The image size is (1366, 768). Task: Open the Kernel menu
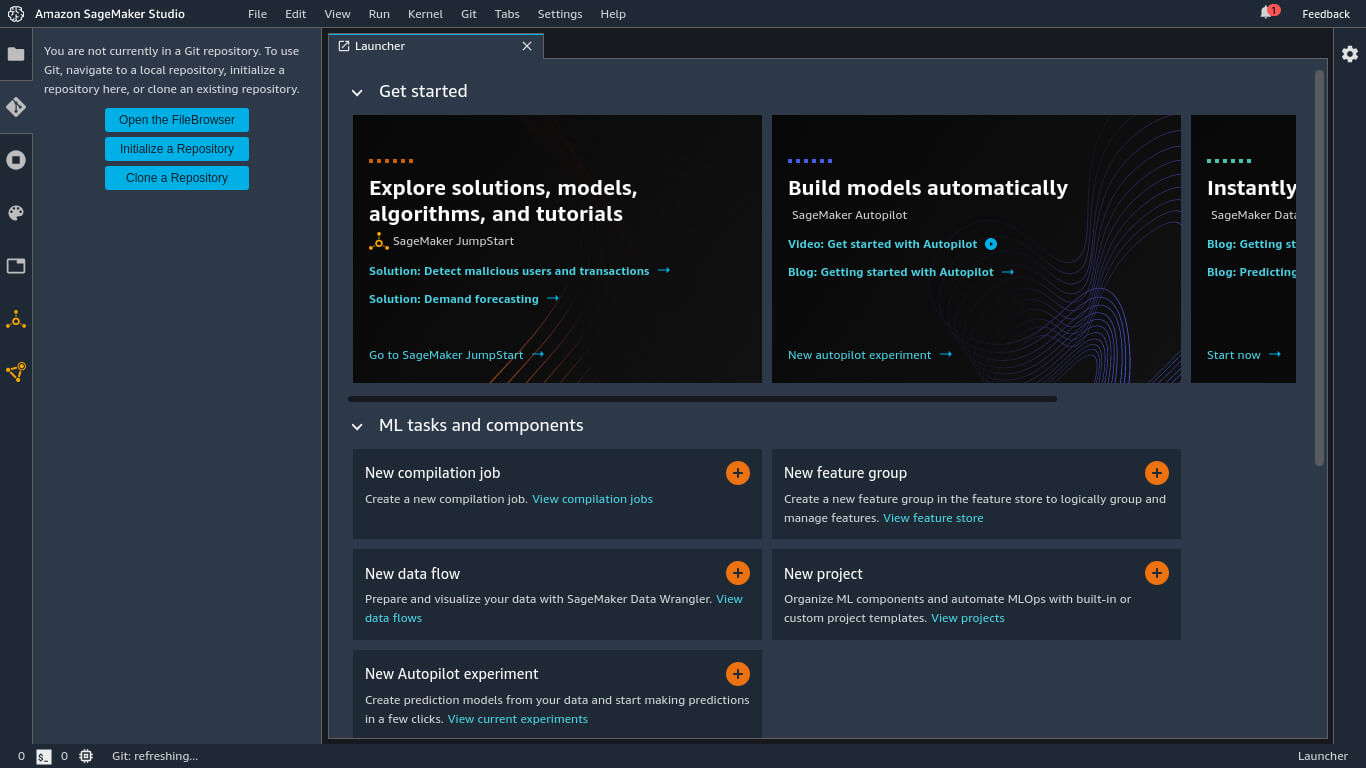[425, 14]
